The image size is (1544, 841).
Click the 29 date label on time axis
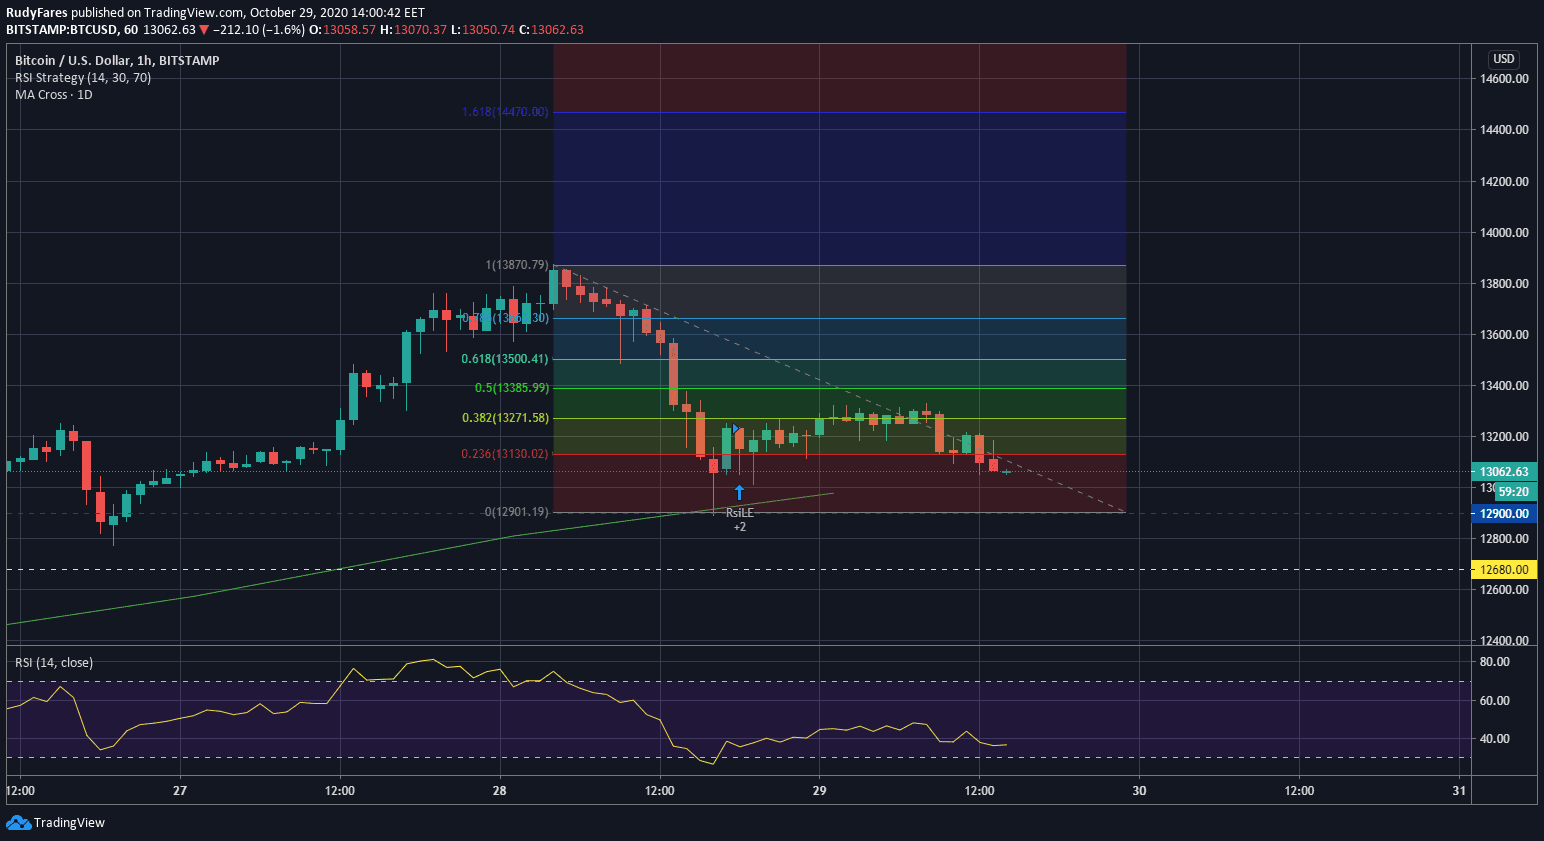pos(819,791)
